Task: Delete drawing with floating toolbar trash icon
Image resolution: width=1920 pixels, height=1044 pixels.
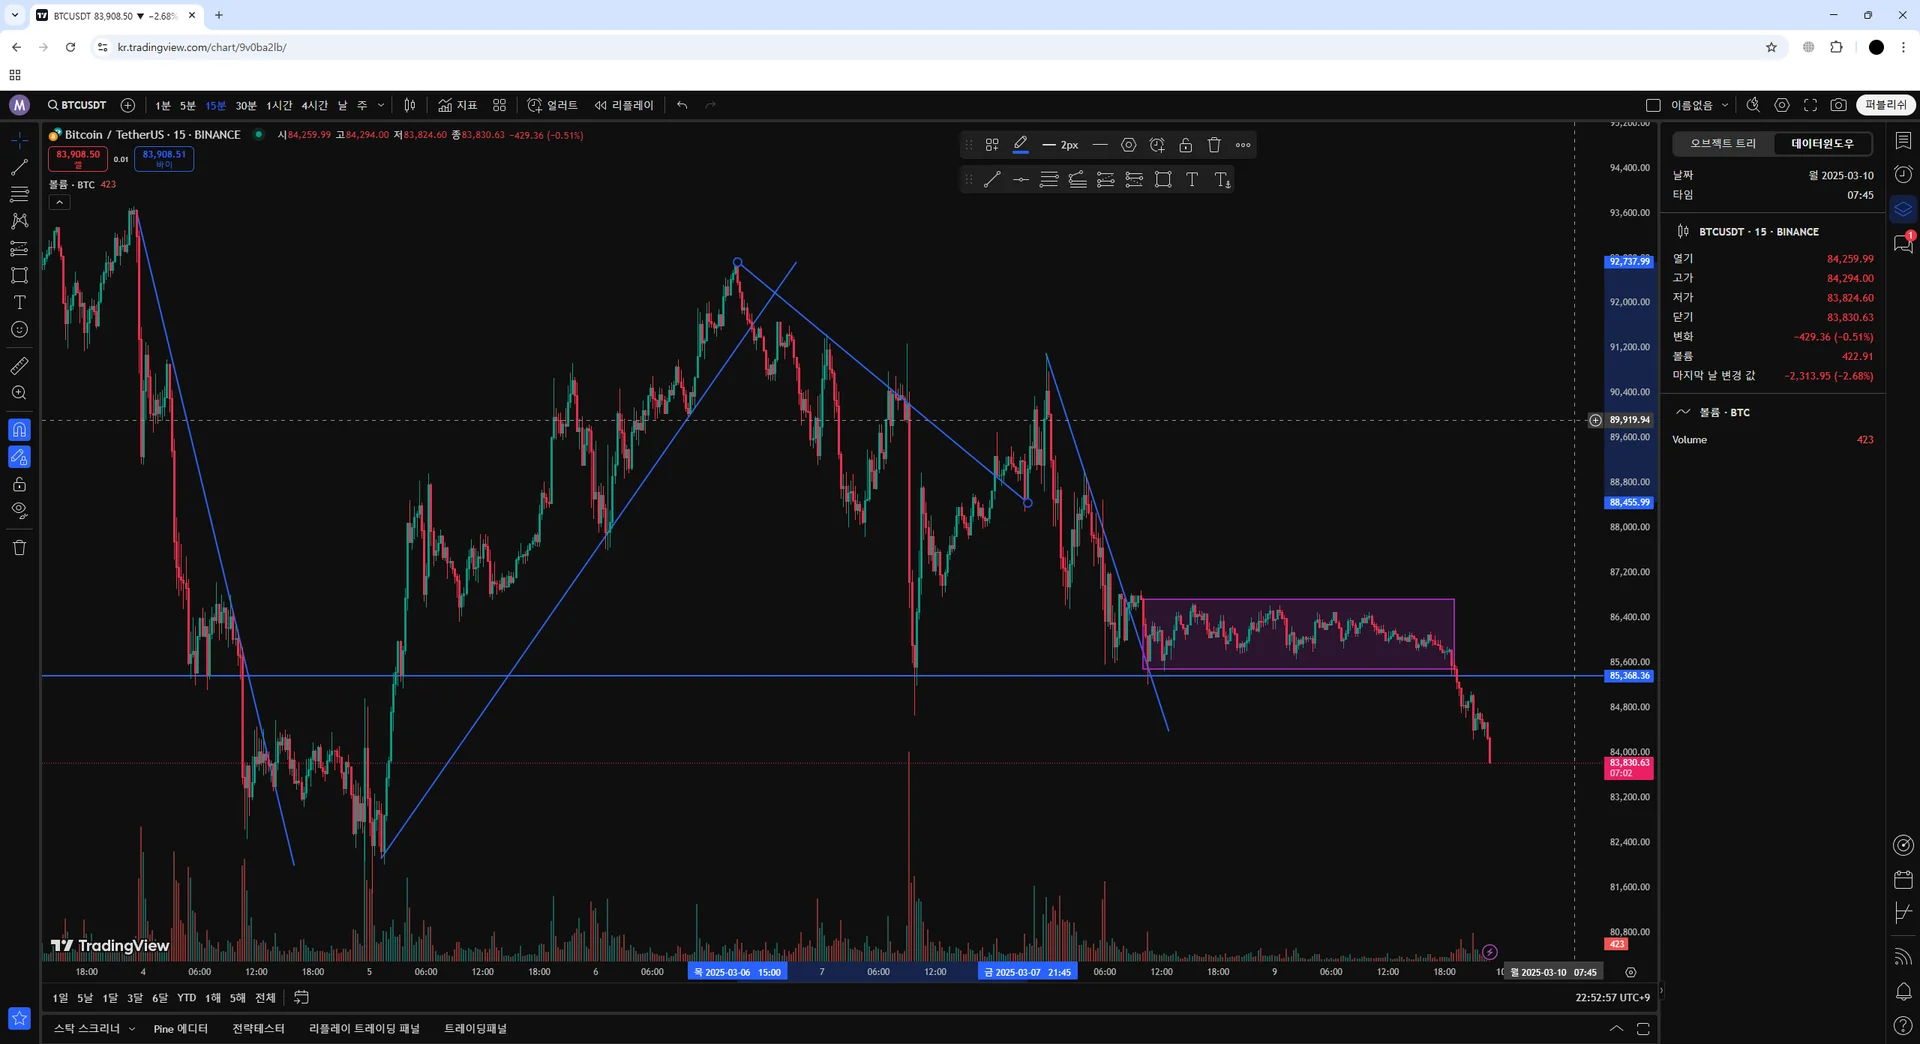Action: coord(1214,145)
